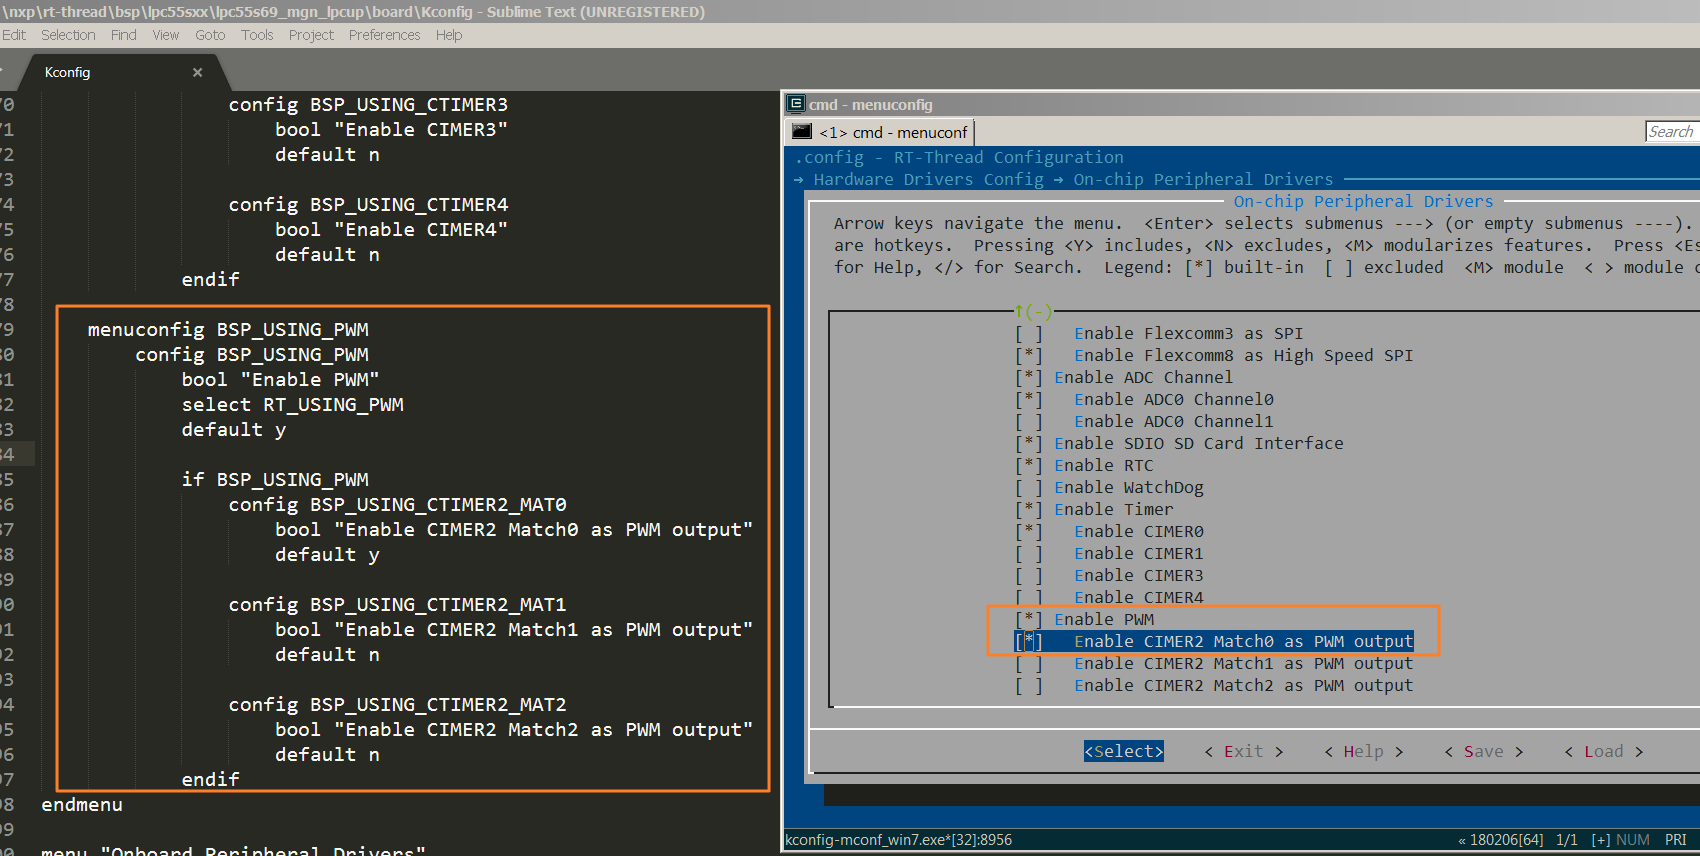The width and height of the screenshot is (1700, 856).
Task: Enable the CIMER2 Match1 as PWM output option
Action: [1242, 664]
